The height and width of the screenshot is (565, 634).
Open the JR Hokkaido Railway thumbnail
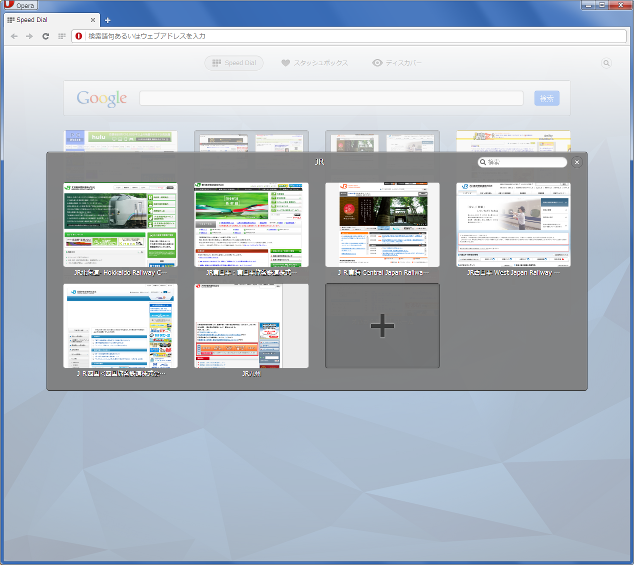[120, 225]
